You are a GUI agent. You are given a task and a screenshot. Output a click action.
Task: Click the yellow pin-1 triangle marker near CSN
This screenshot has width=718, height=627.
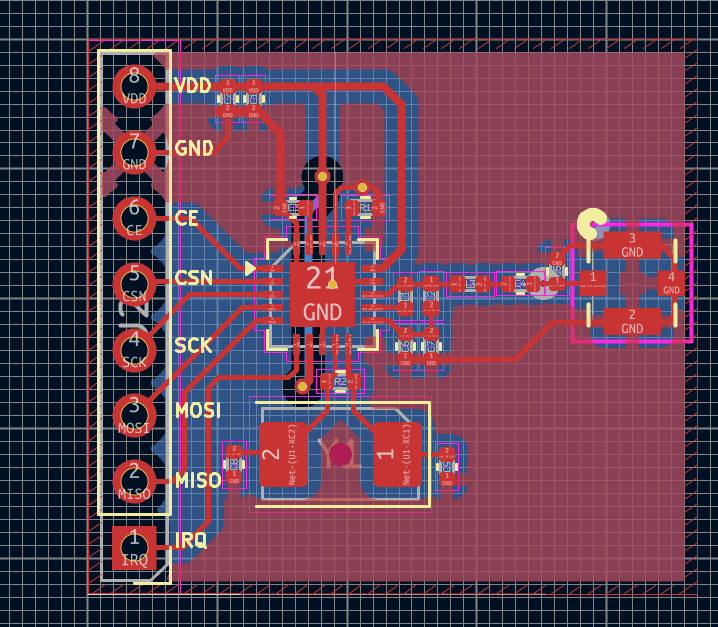[x=250, y=268]
